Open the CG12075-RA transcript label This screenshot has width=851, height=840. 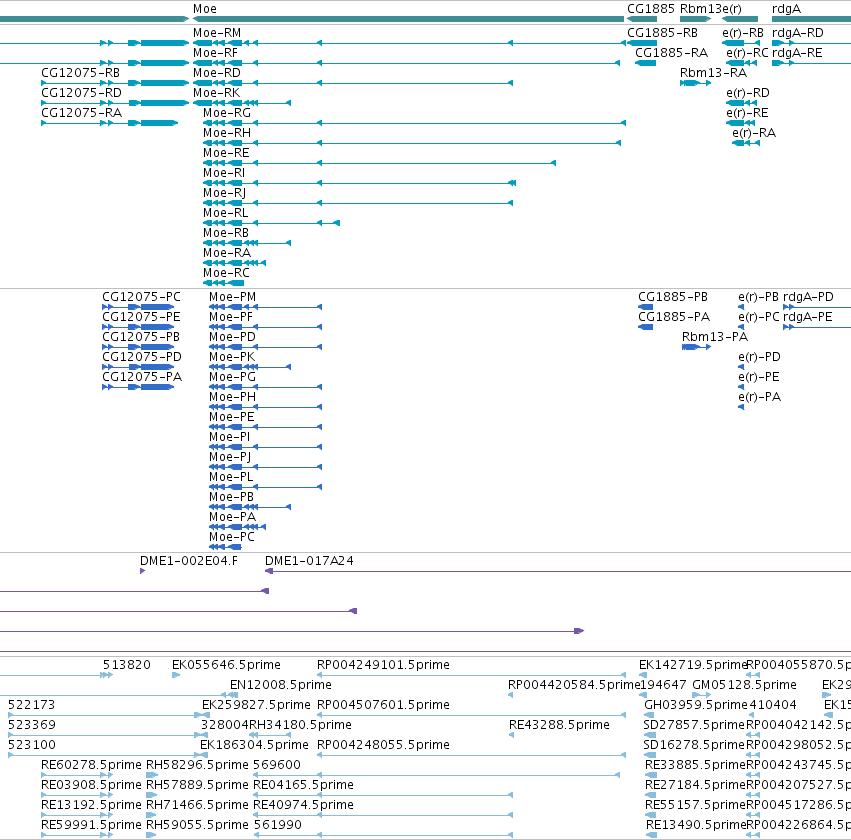tap(81, 113)
